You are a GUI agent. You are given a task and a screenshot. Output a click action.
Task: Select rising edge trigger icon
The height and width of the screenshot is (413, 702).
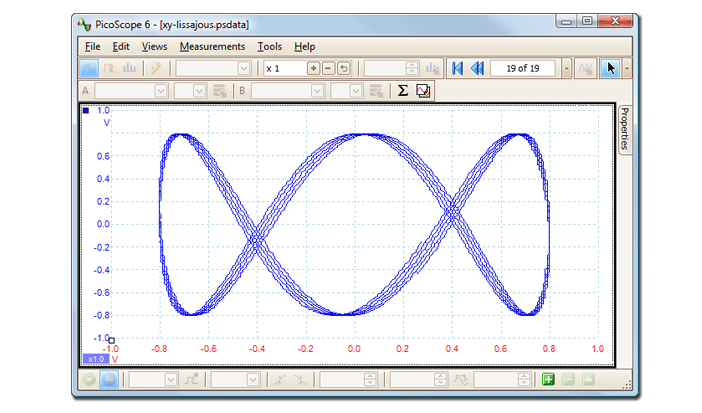(x=280, y=380)
